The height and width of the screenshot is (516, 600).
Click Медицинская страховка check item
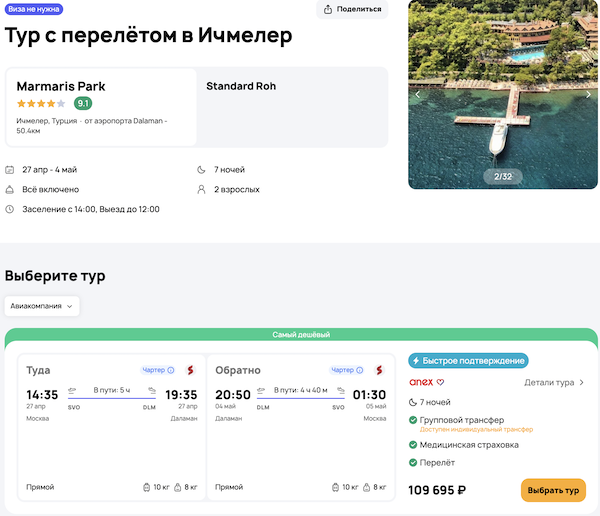(468, 445)
